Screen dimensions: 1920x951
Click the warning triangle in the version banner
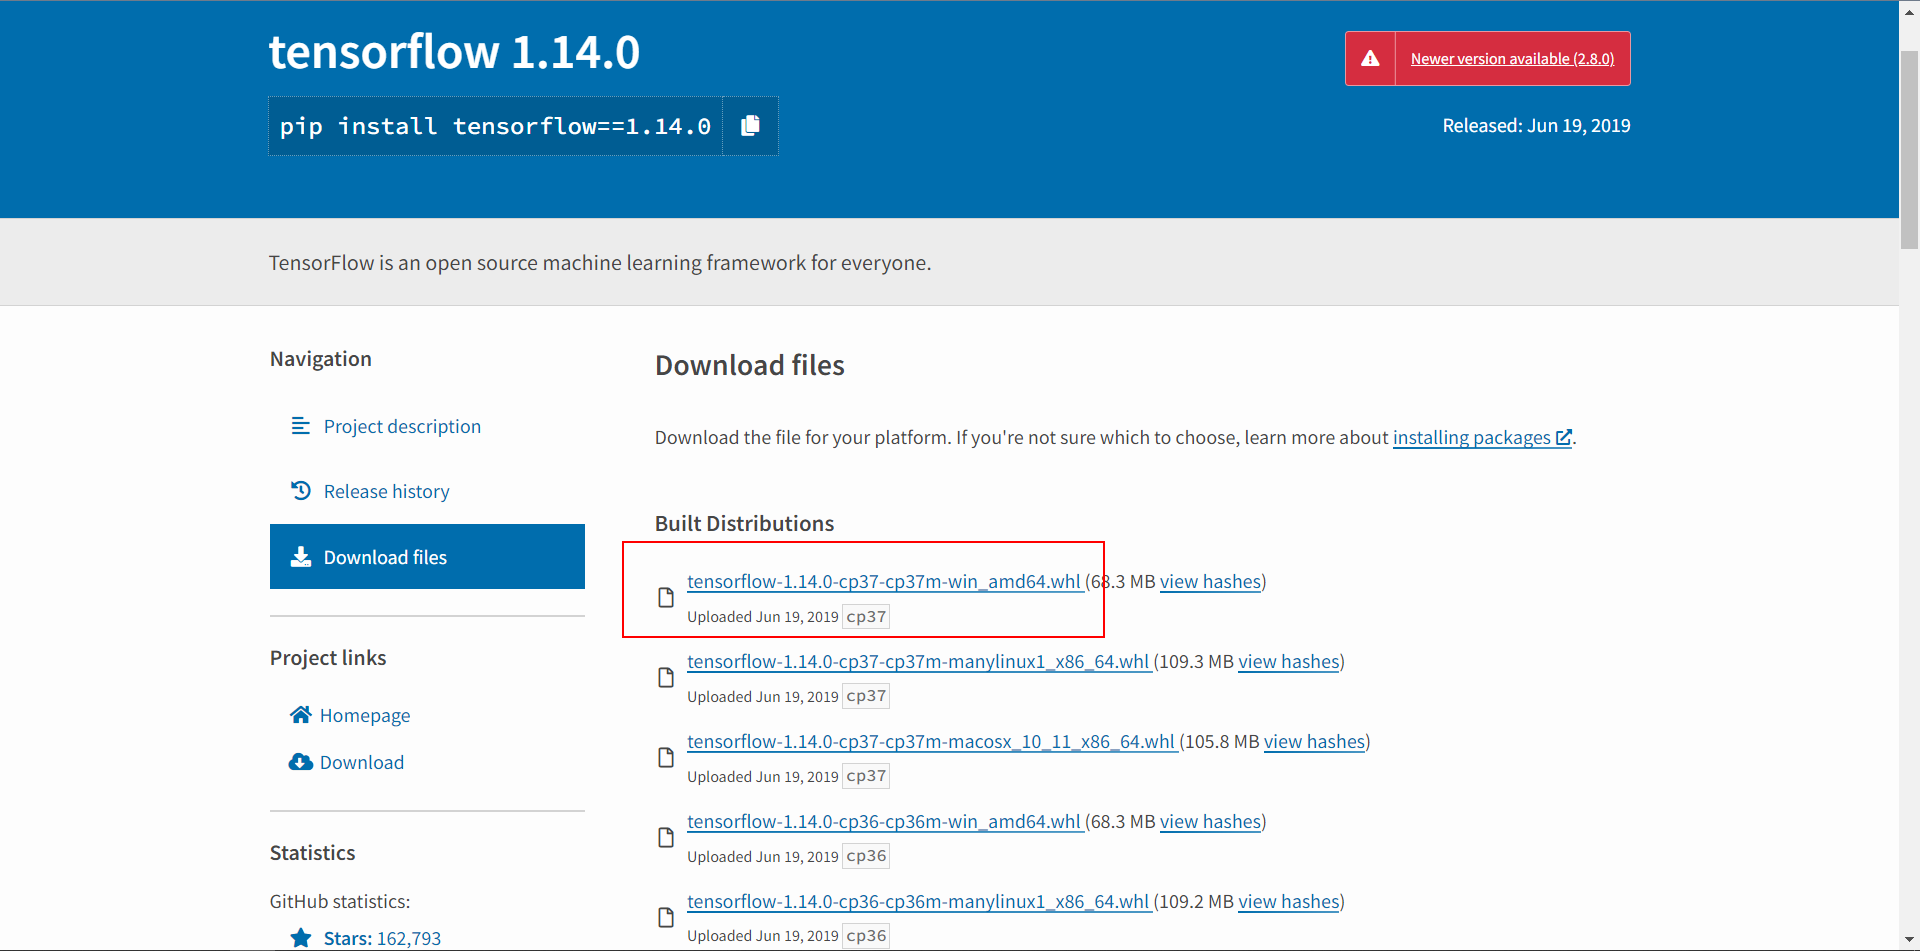(1370, 58)
